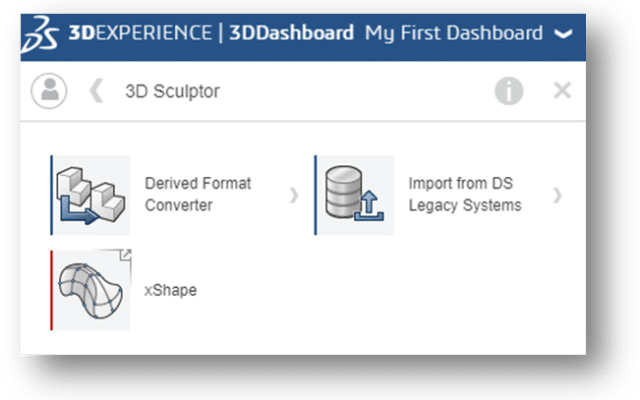Open the Derived Format Converter text label

[198, 195]
